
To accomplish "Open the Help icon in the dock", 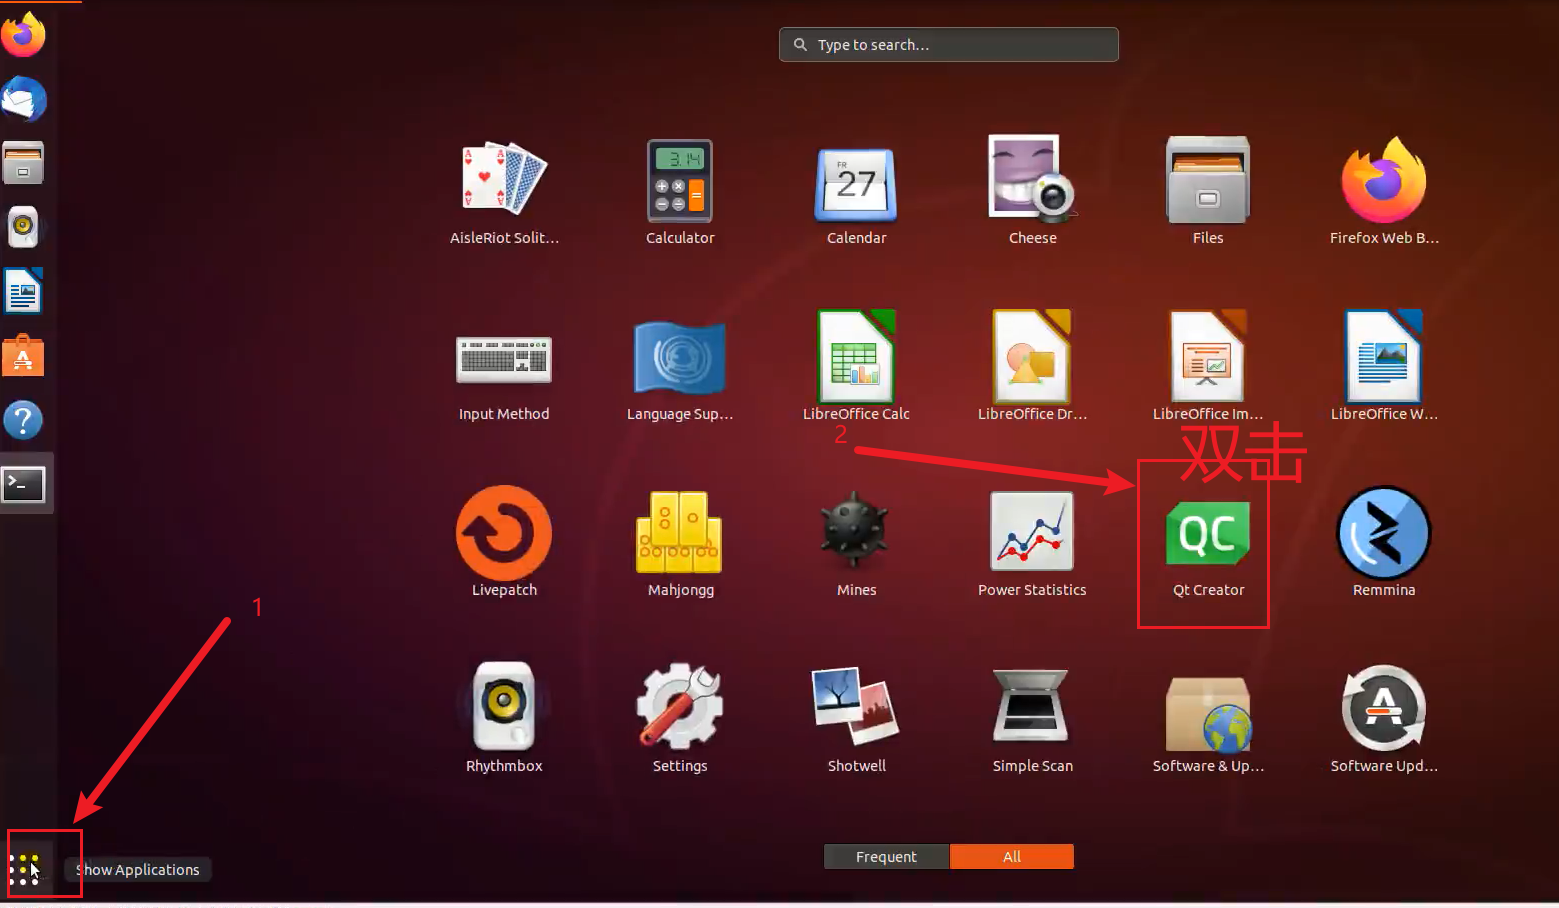I will click(23, 420).
